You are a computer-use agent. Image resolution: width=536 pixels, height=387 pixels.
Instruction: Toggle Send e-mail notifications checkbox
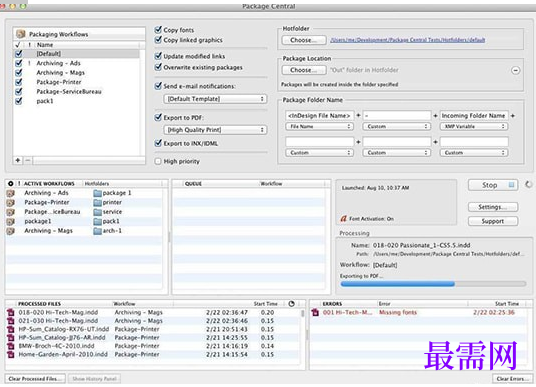[158, 86]
